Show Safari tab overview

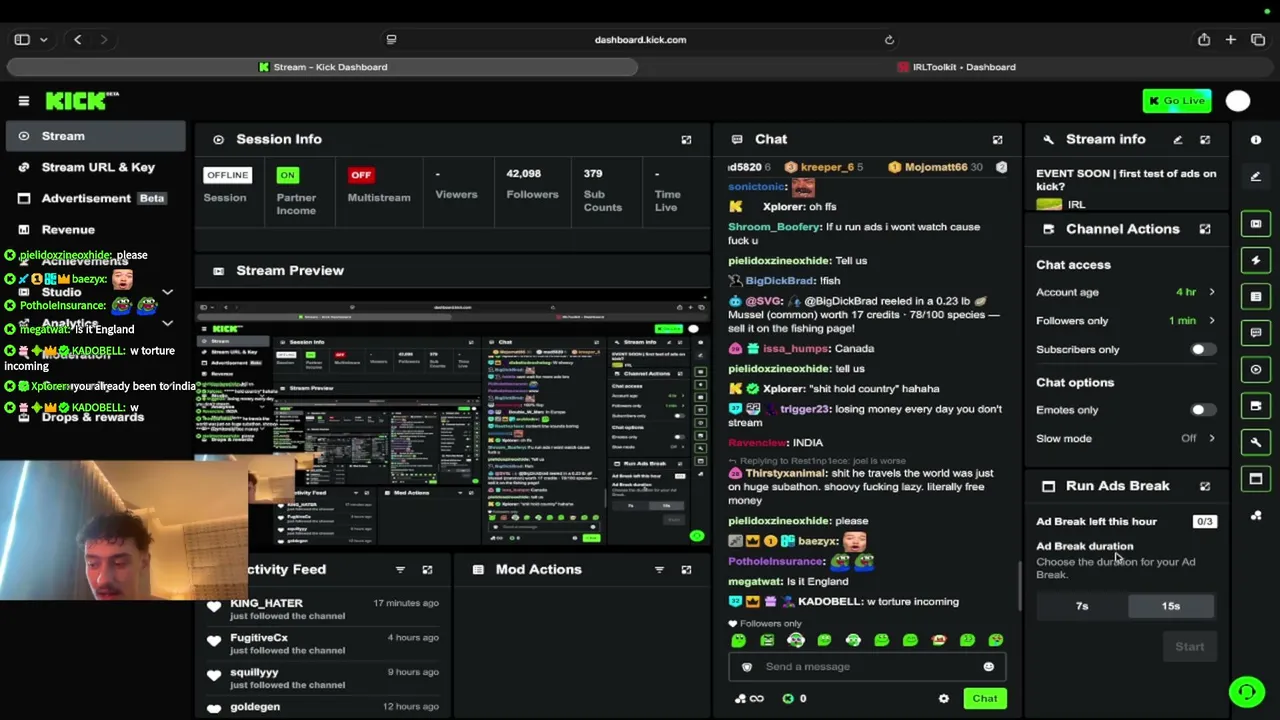1258,40
